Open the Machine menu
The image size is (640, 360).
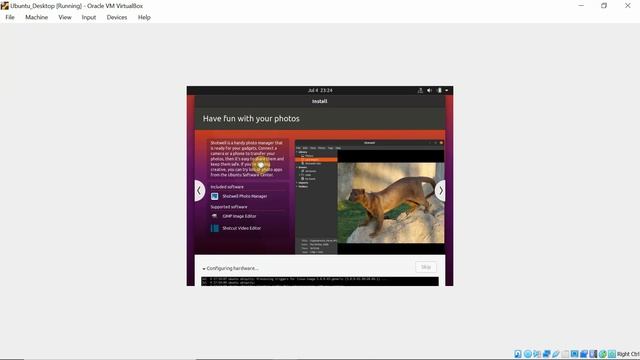[x=36, y=17]
